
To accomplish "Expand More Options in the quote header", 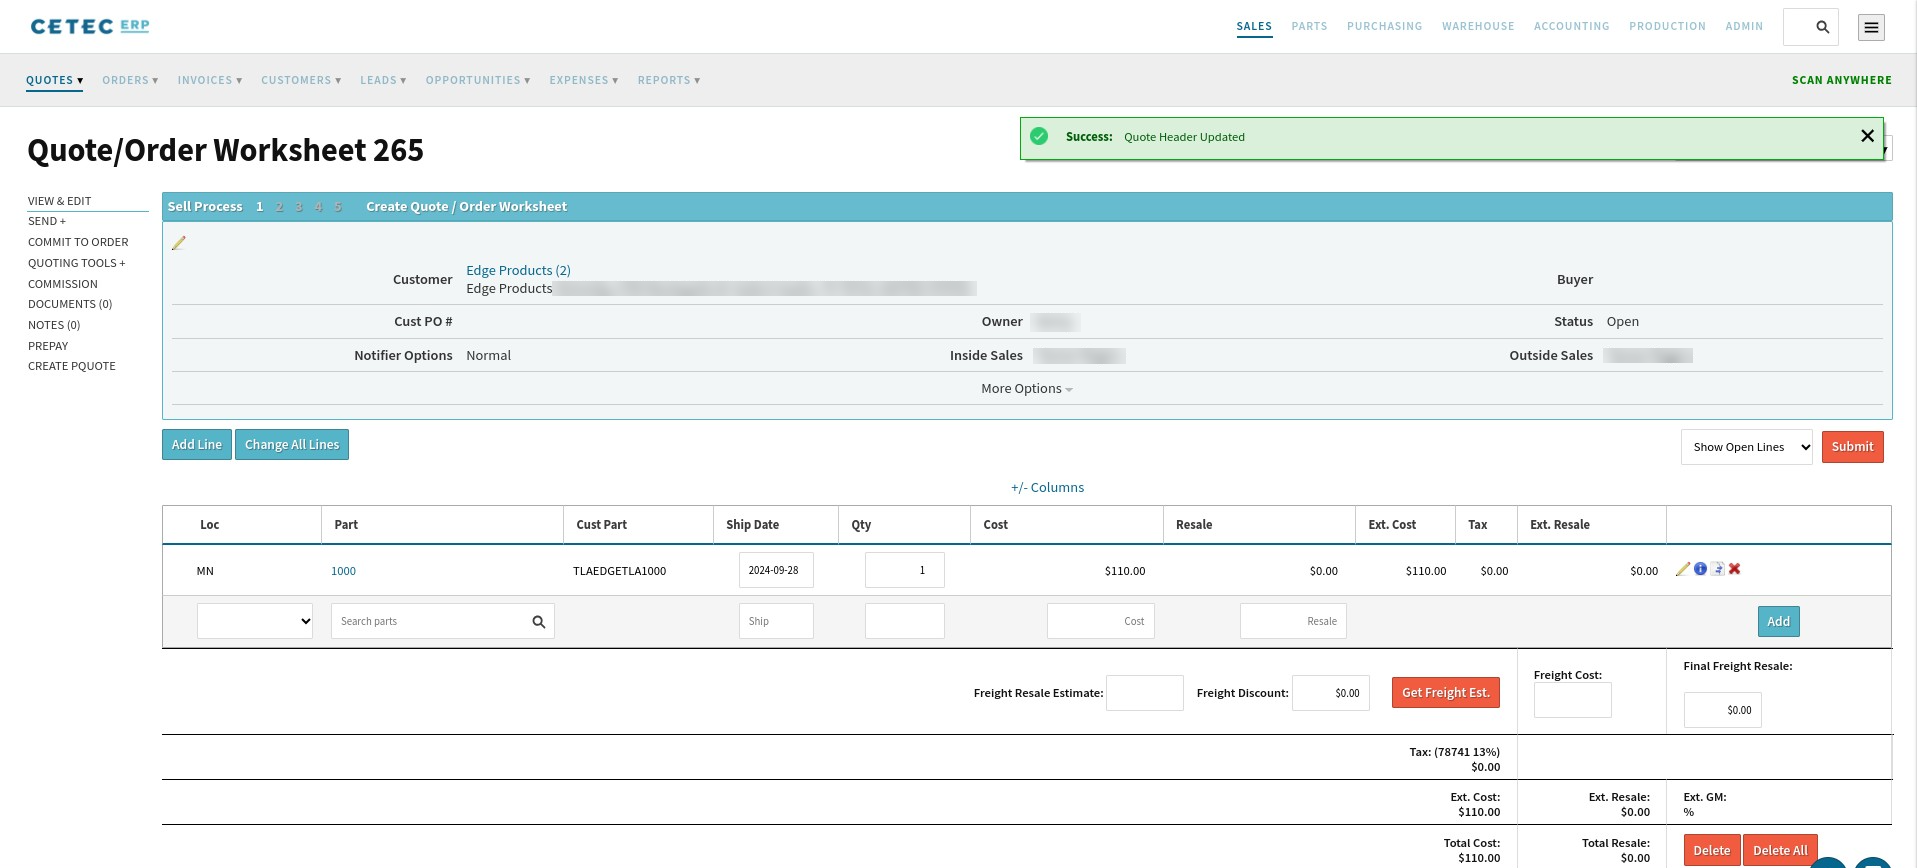I will point(1027,388).
